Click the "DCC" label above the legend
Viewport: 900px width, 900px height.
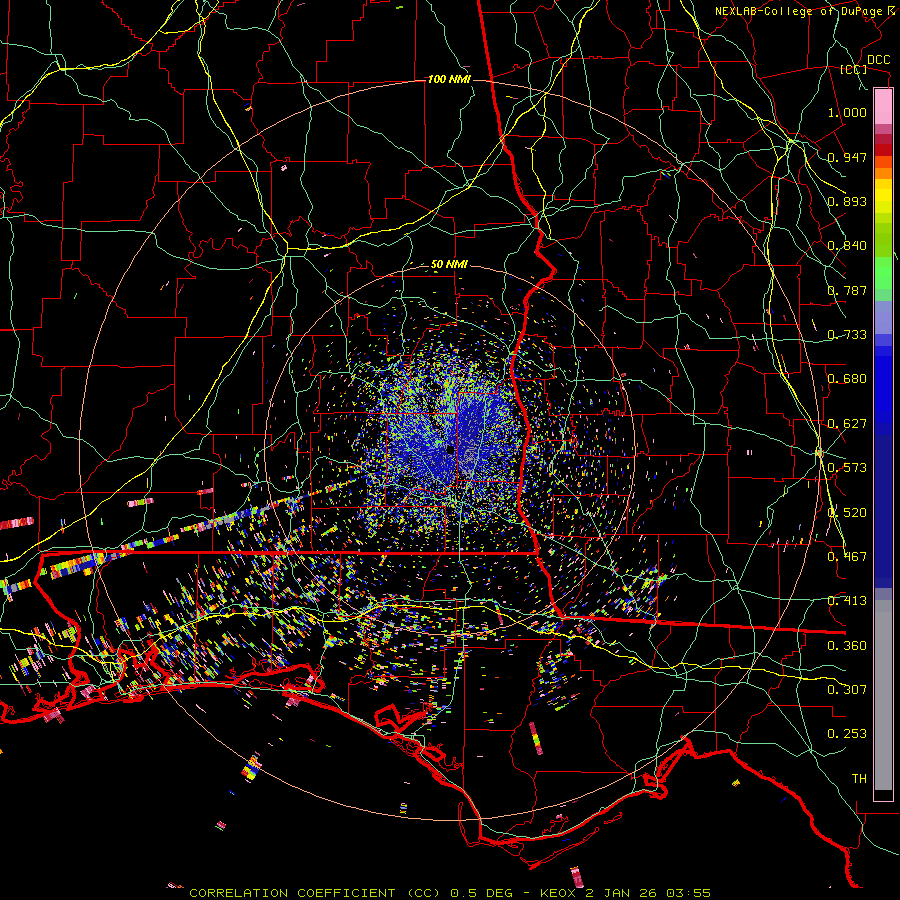(878, 60)
